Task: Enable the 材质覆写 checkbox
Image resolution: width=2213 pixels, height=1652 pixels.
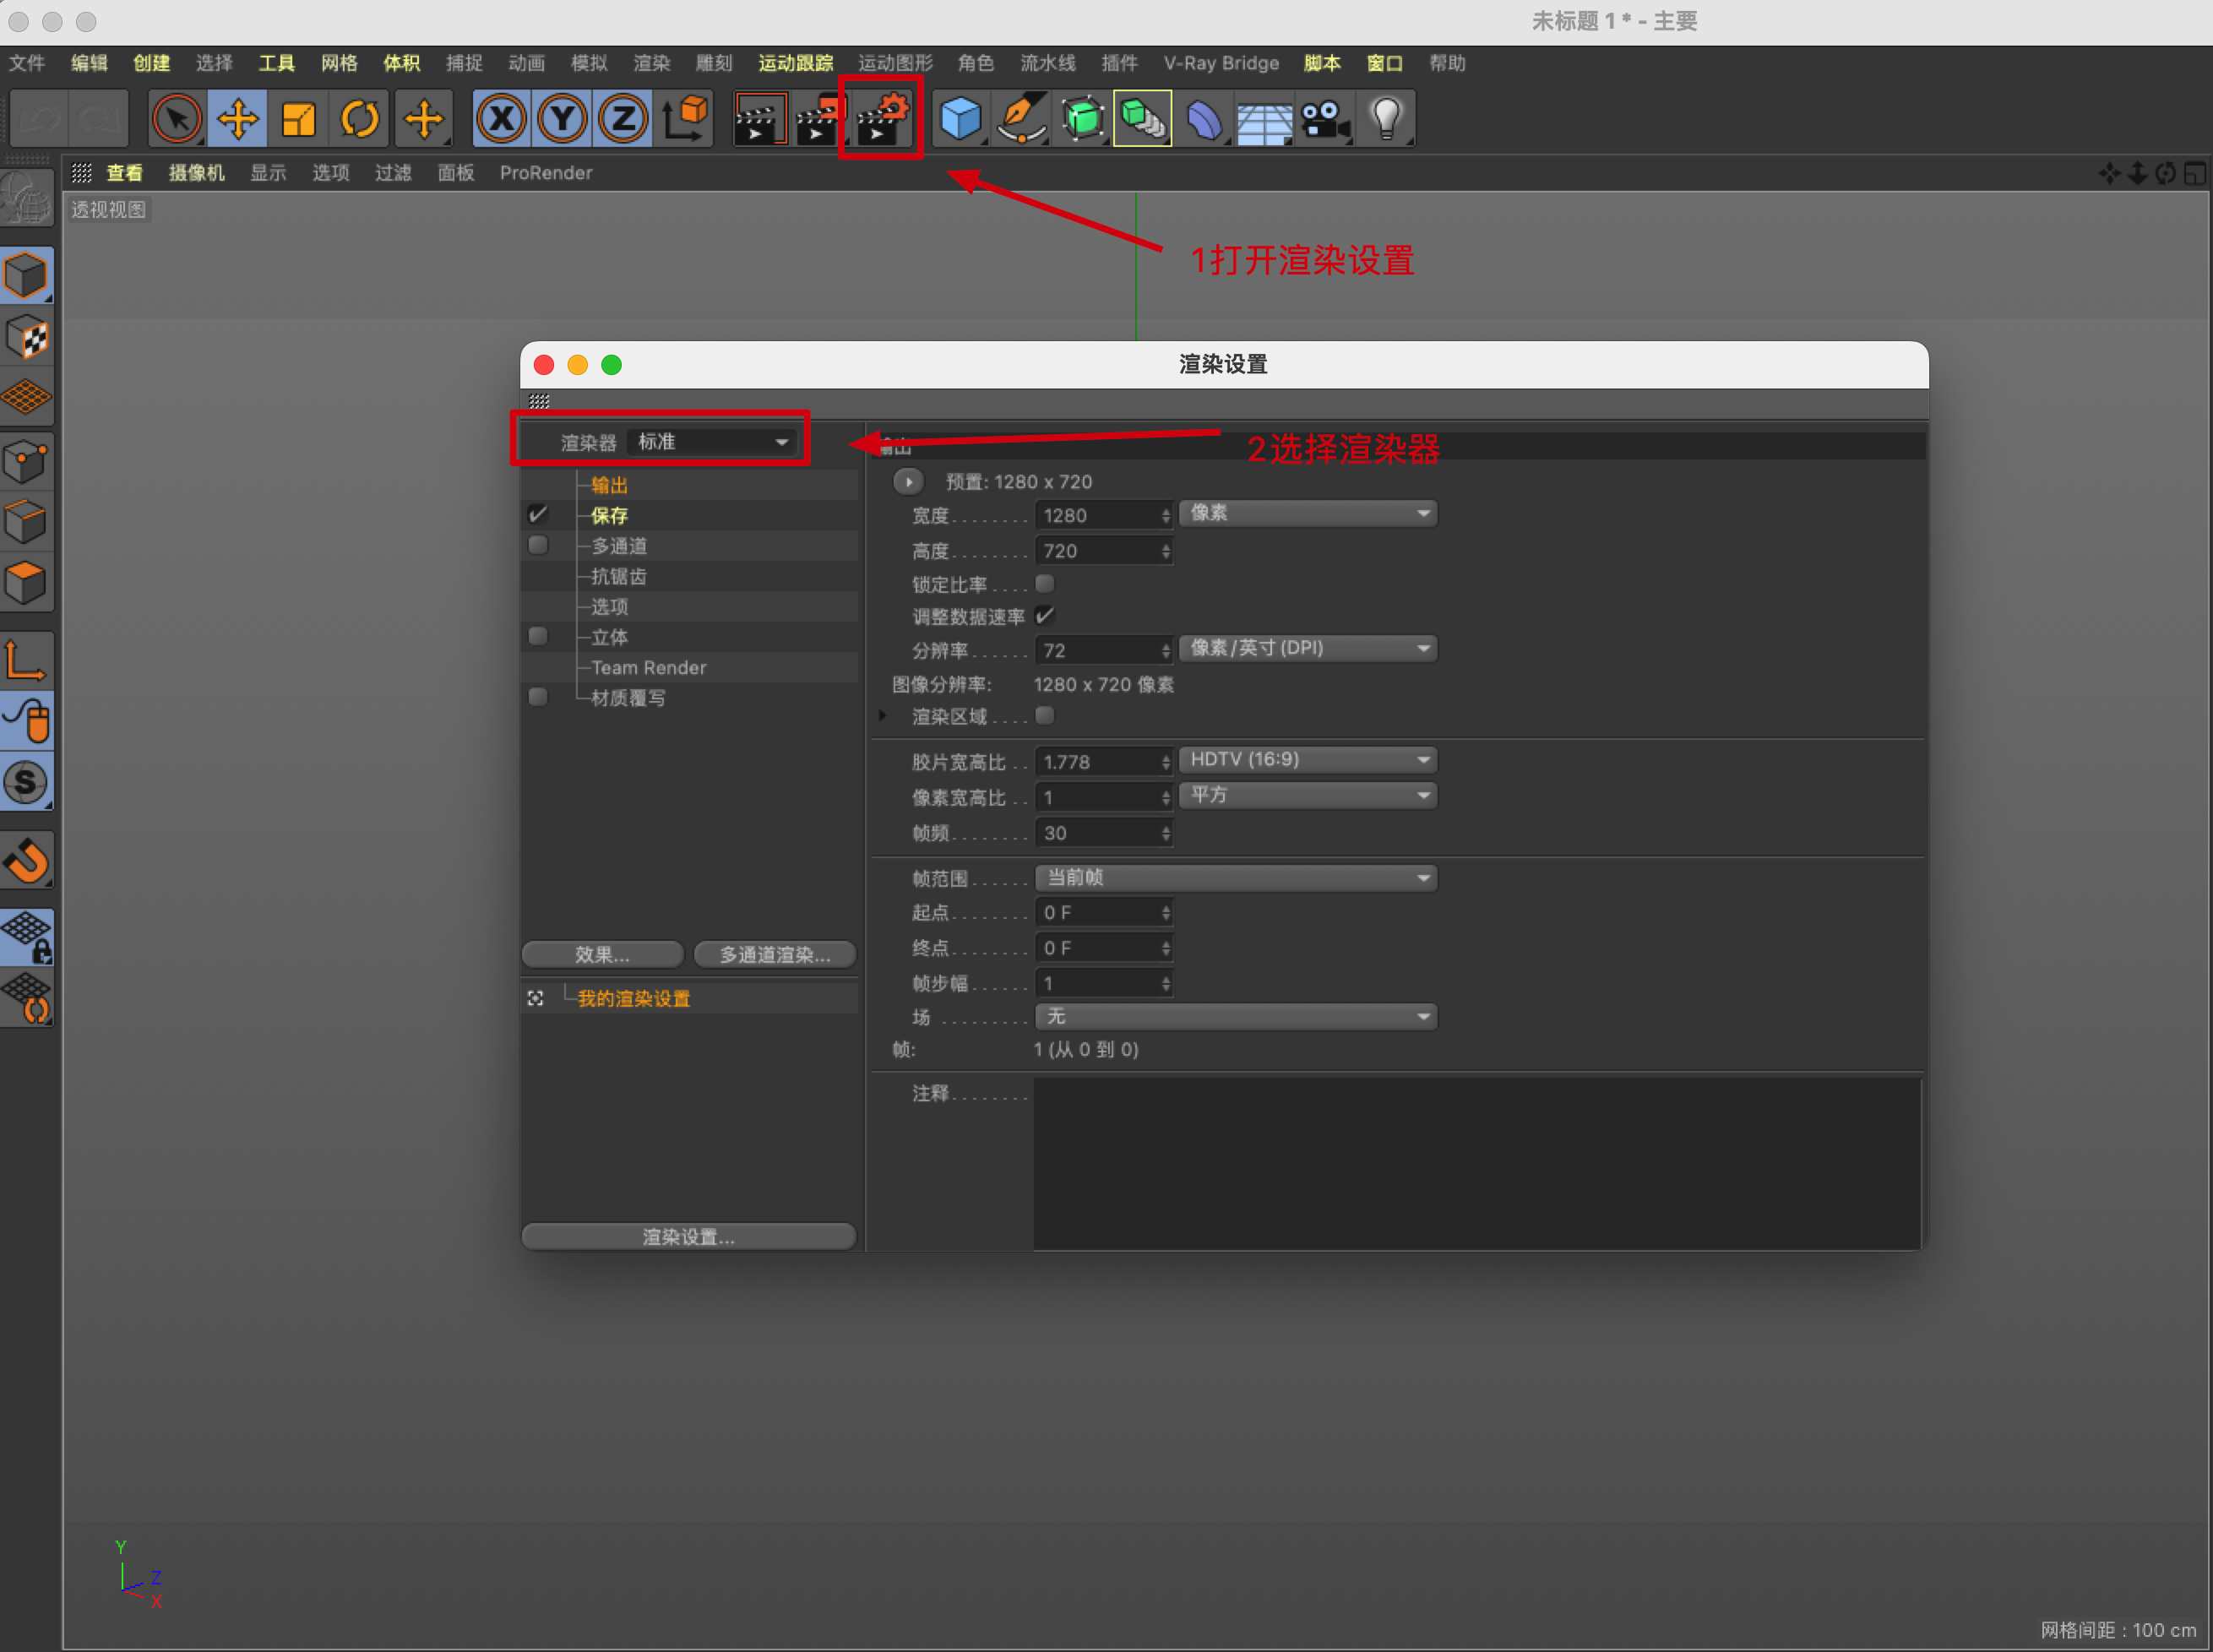Action: [x=538, y=697]
